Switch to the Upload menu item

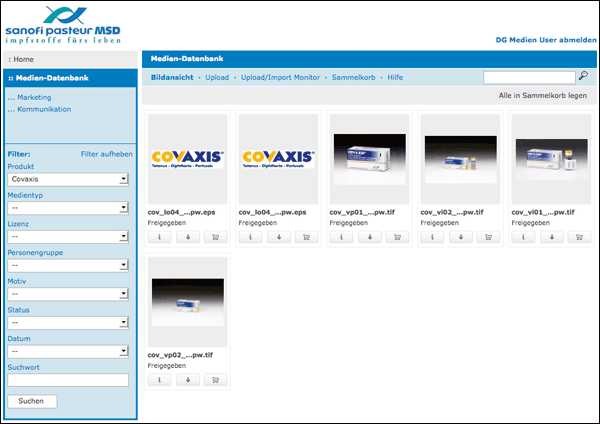(x=217, y=77)
